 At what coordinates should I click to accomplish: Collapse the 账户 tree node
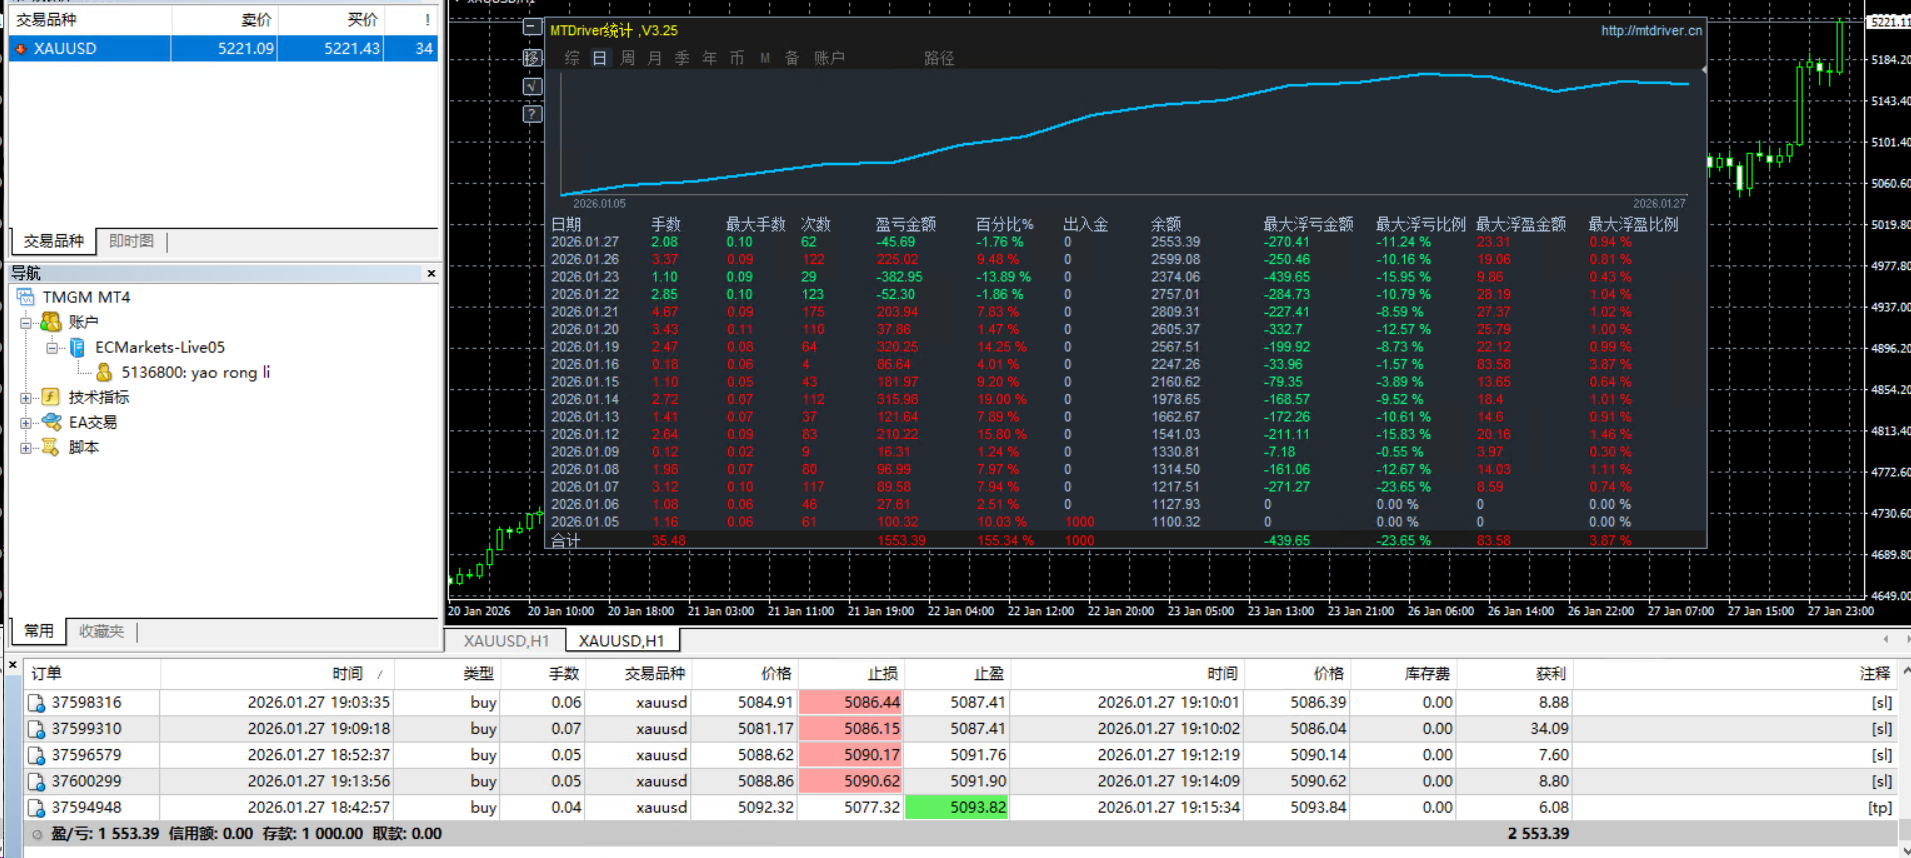click(26, 322)
